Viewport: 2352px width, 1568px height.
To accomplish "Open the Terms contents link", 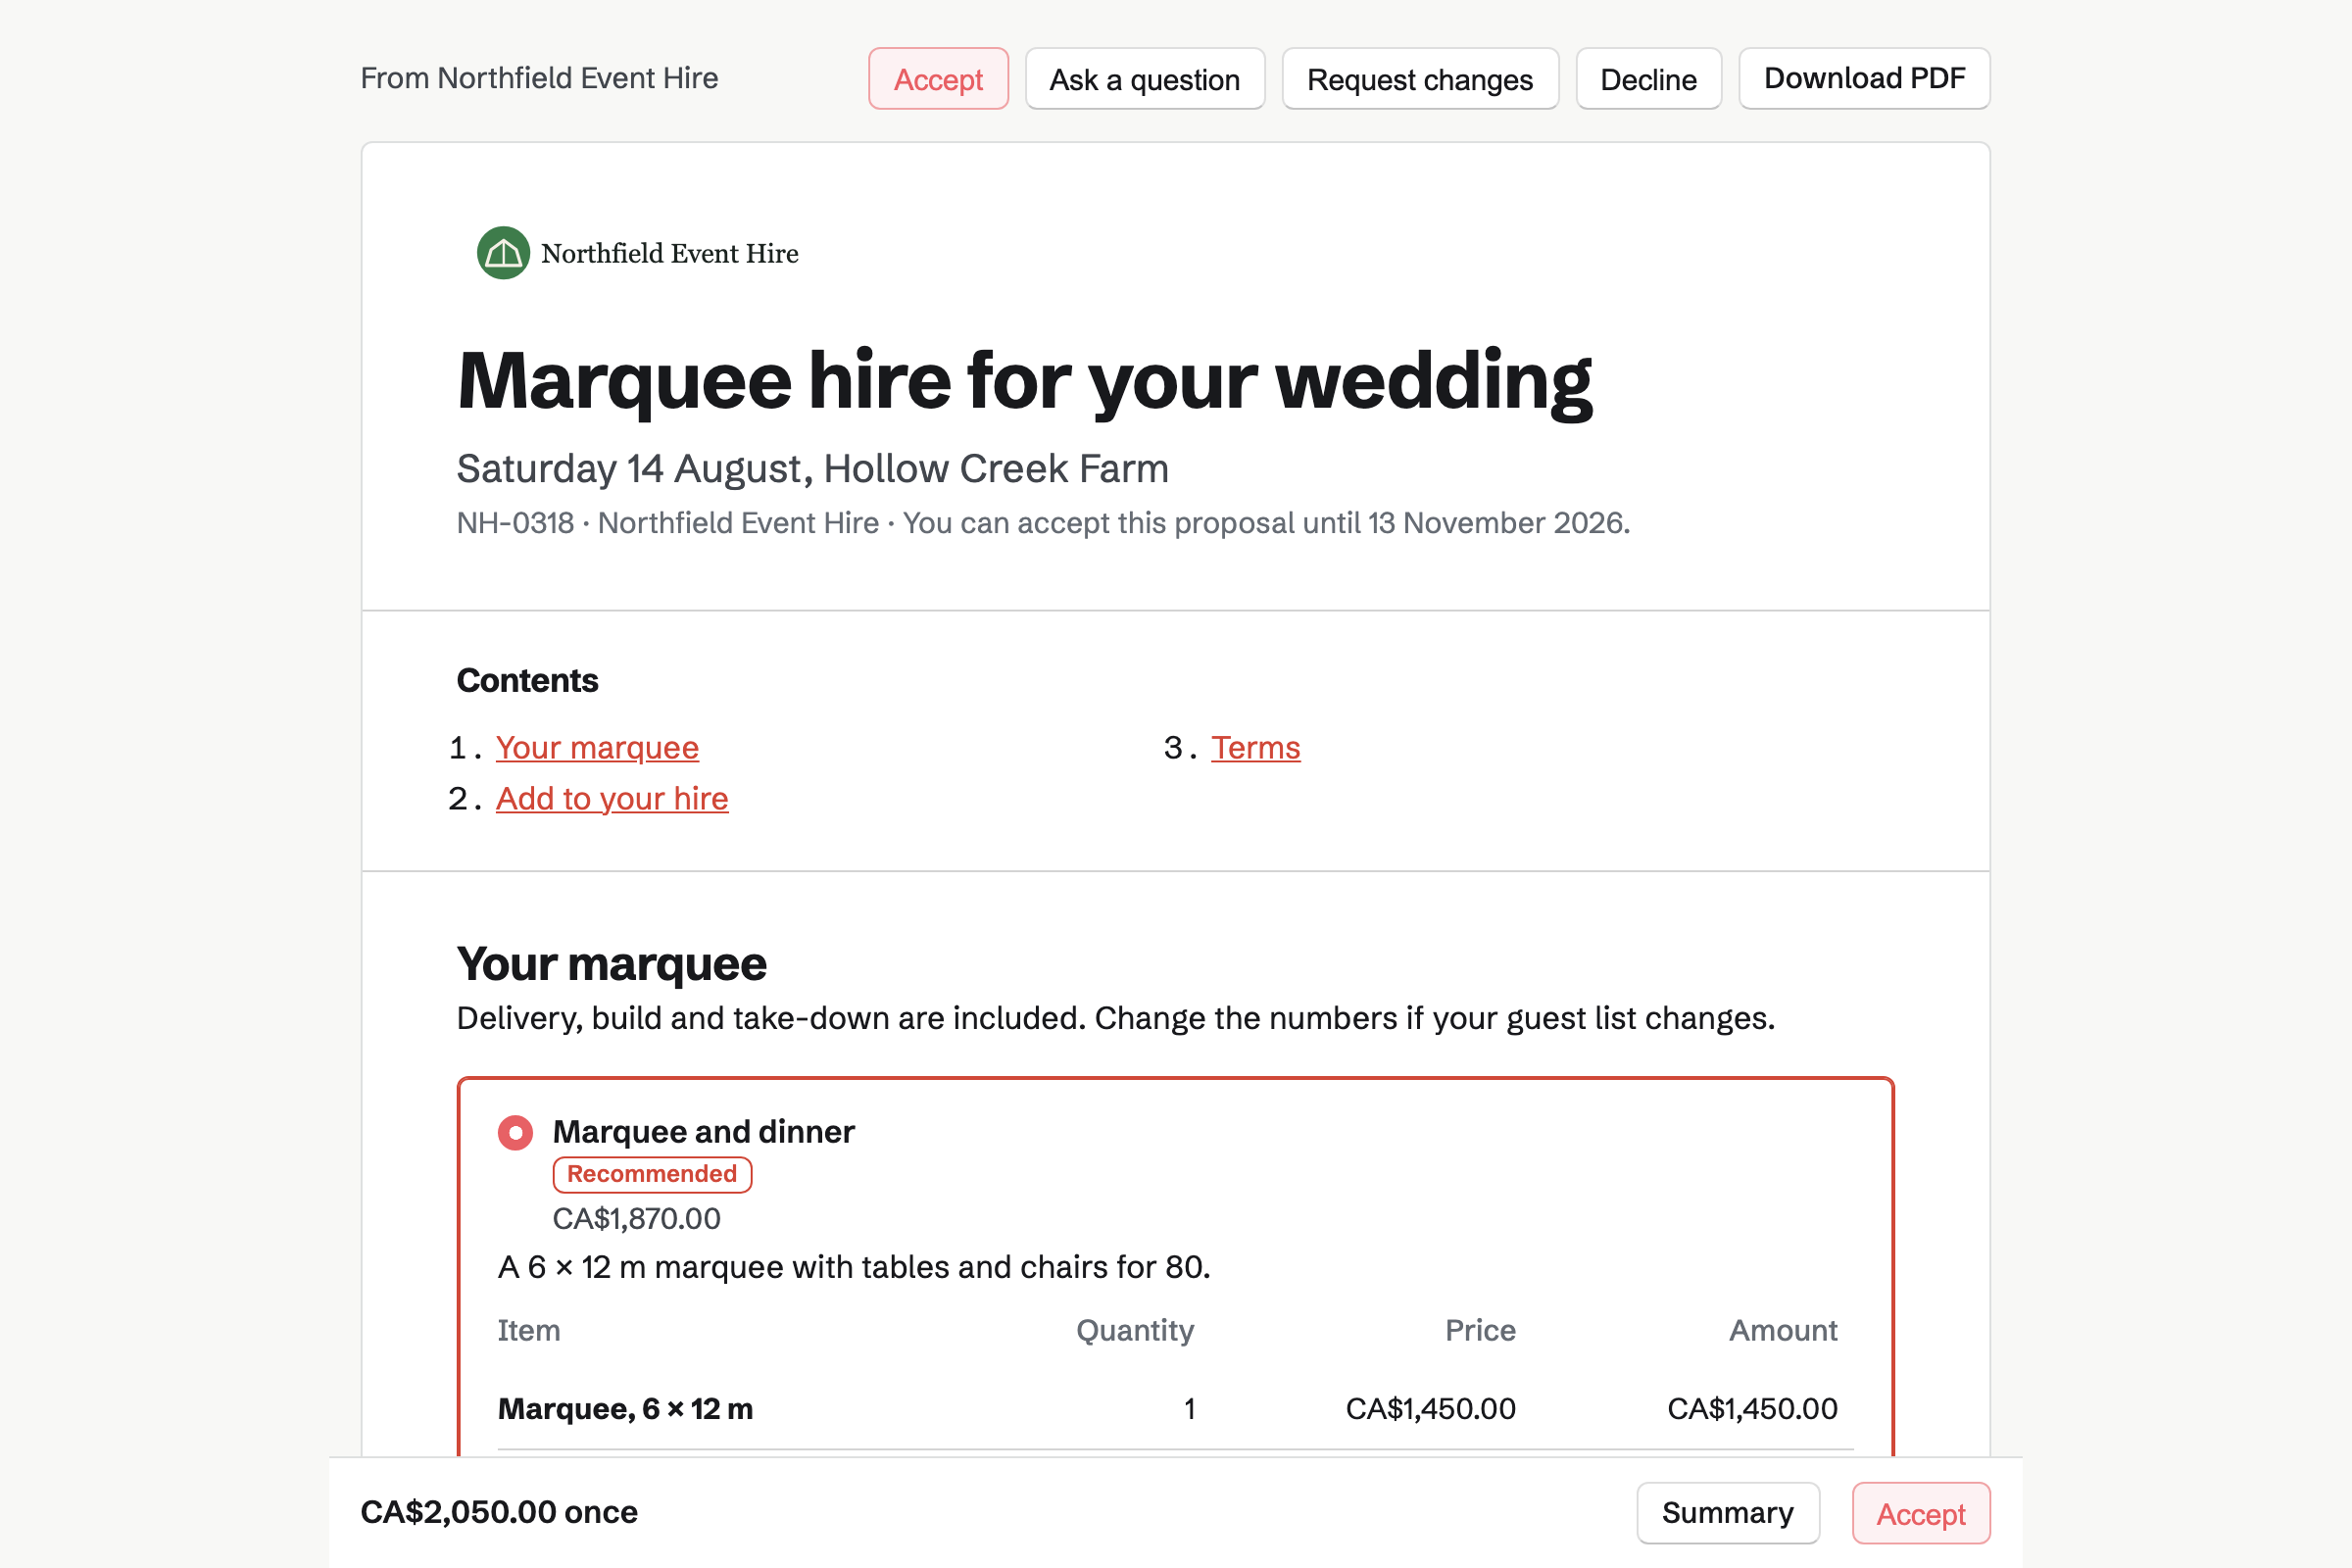I will [x=1255, y=748].
